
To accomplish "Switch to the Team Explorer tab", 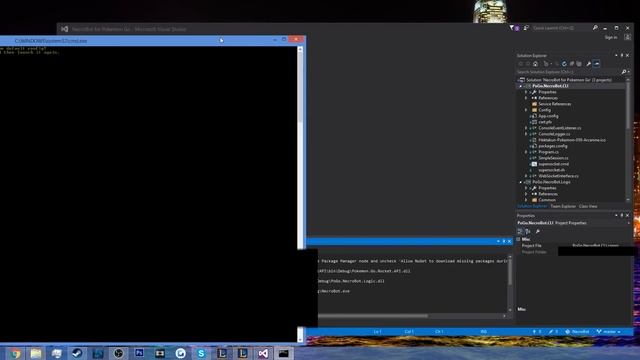I will pyautogui.click(x=563, y=207).
